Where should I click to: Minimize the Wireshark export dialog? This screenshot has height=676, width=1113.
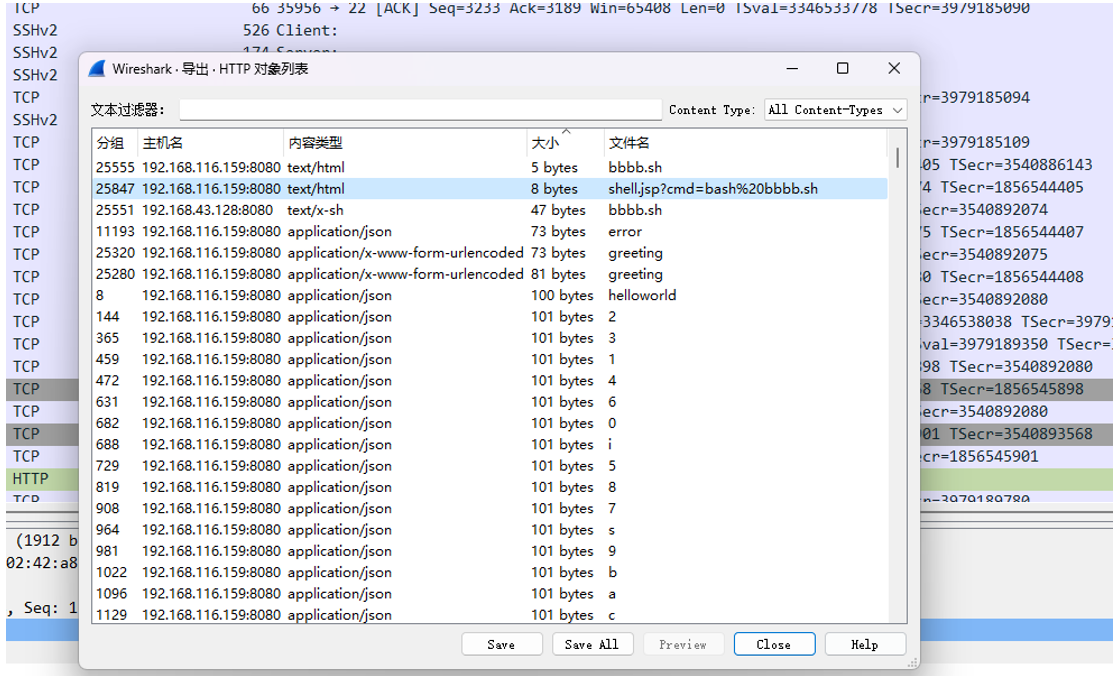click(792, 68)
